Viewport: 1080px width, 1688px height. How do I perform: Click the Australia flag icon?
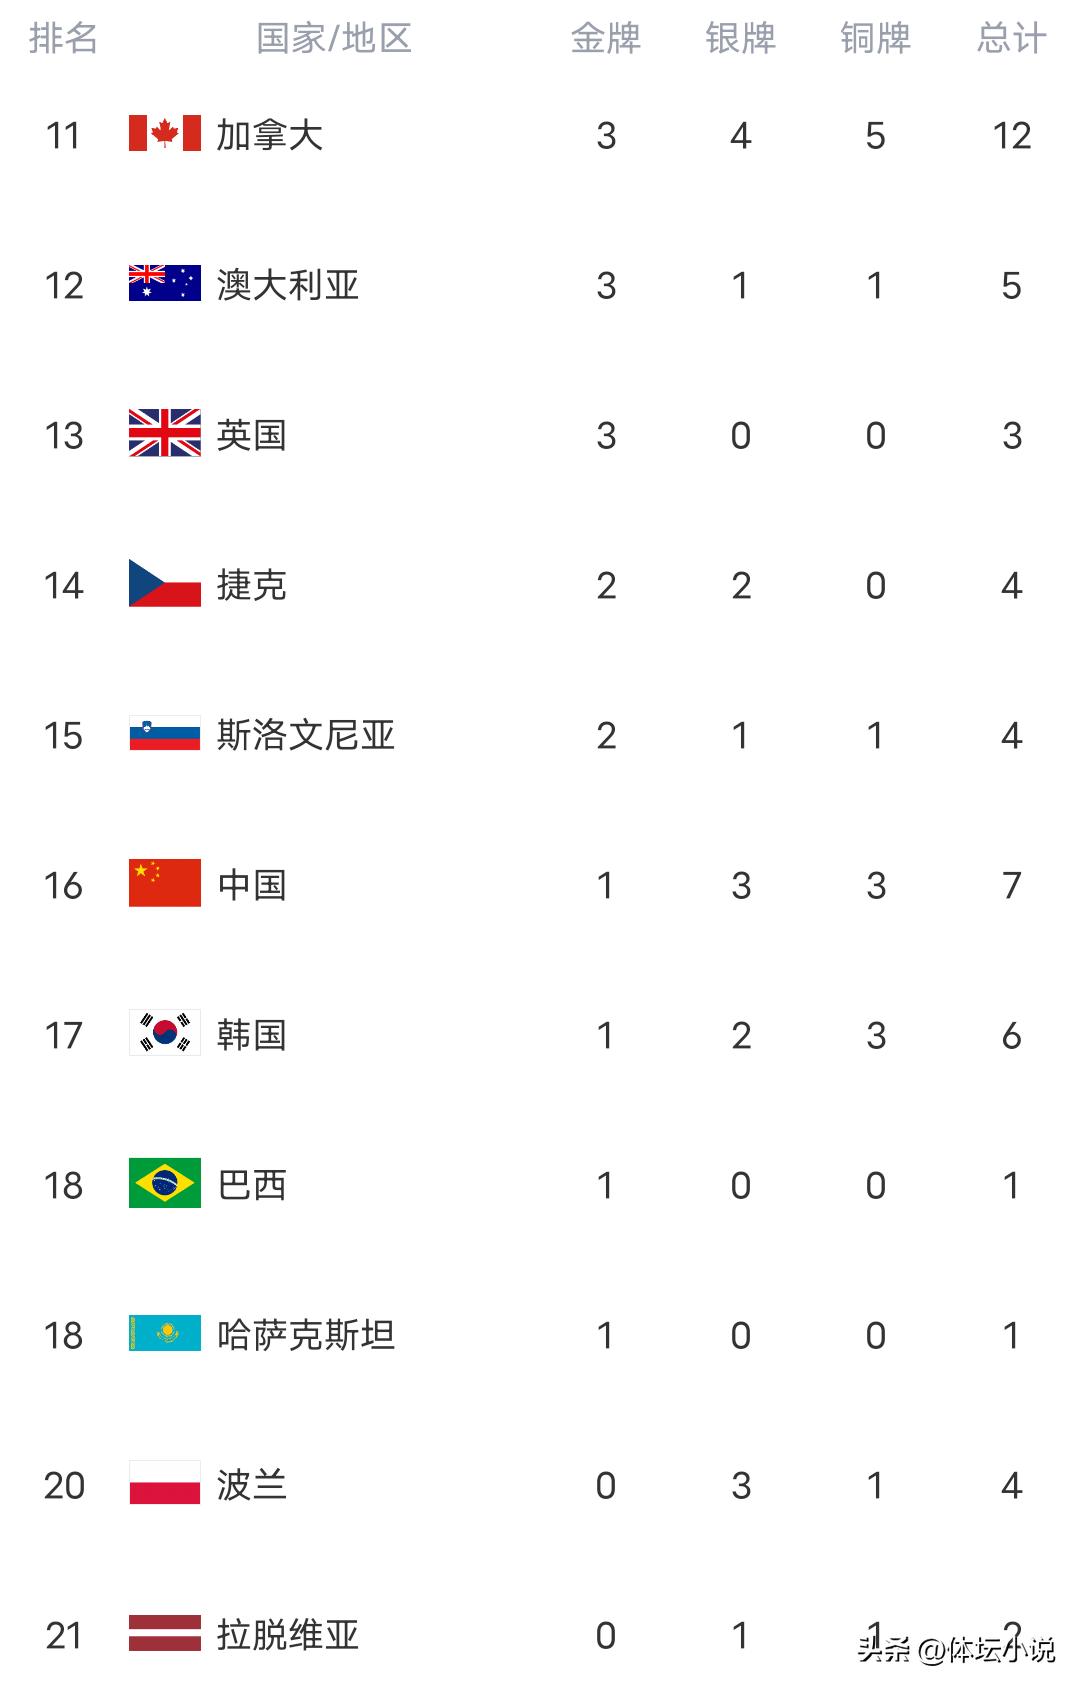point(165,284)
